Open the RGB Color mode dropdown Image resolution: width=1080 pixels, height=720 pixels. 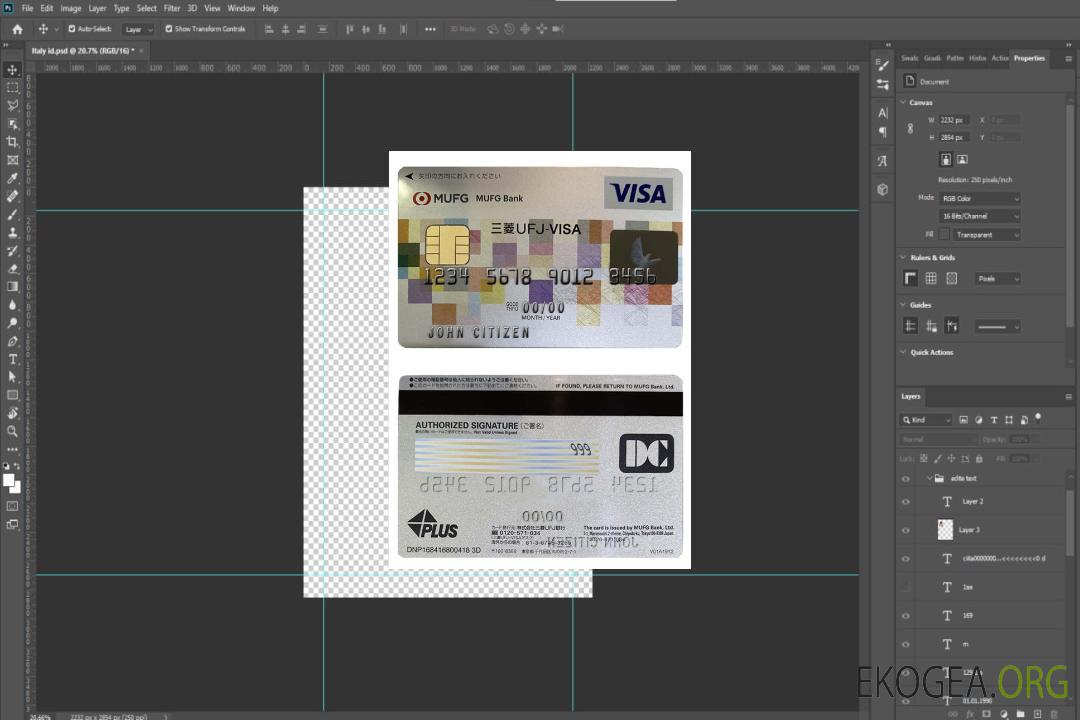(979, 198)
